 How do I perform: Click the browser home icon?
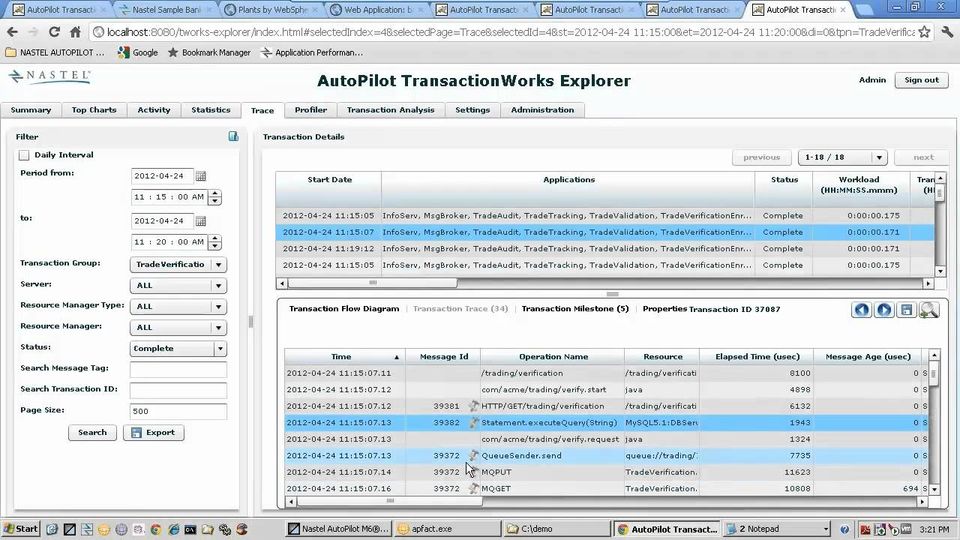coord(75,32)
